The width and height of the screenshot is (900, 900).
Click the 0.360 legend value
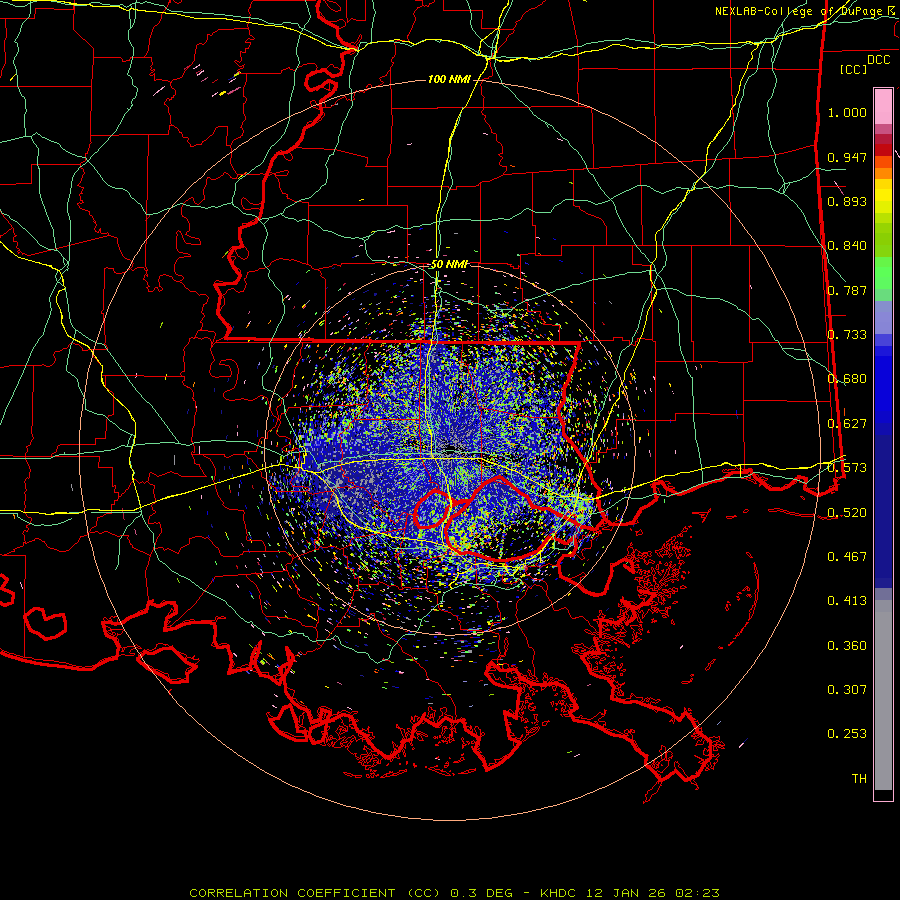[847, 646]
